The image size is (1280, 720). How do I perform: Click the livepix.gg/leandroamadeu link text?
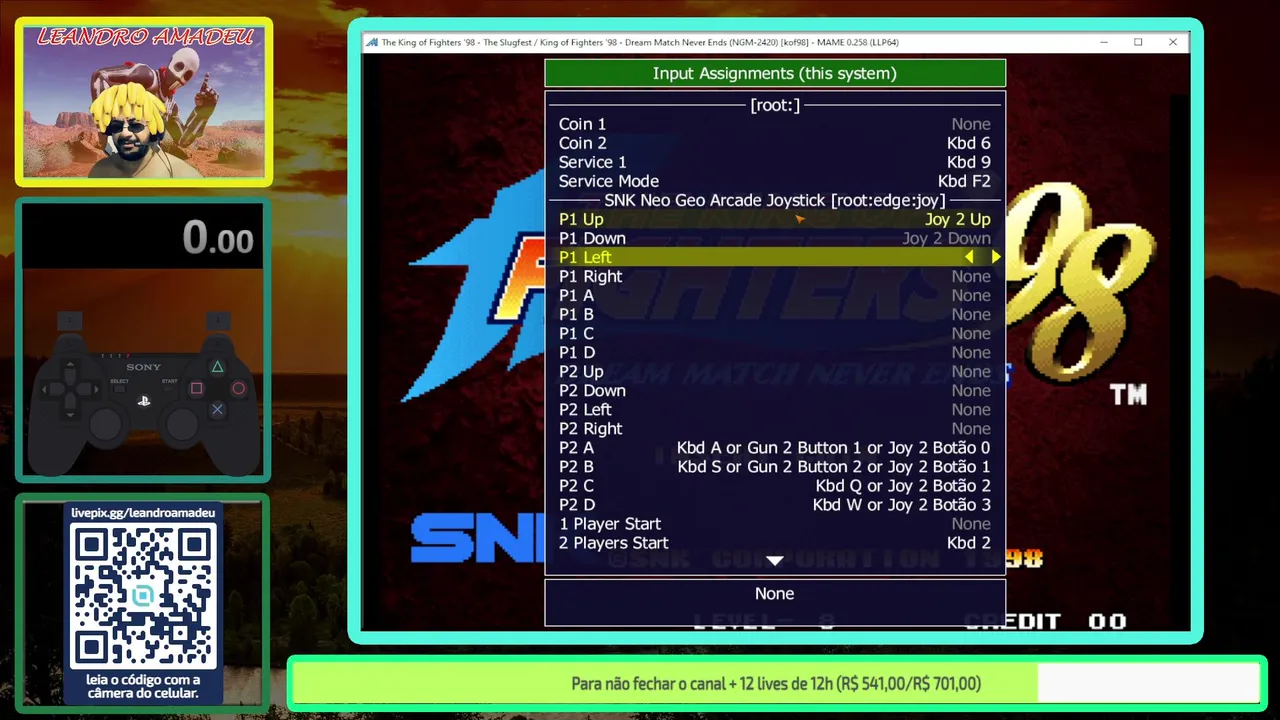point(143,512)
